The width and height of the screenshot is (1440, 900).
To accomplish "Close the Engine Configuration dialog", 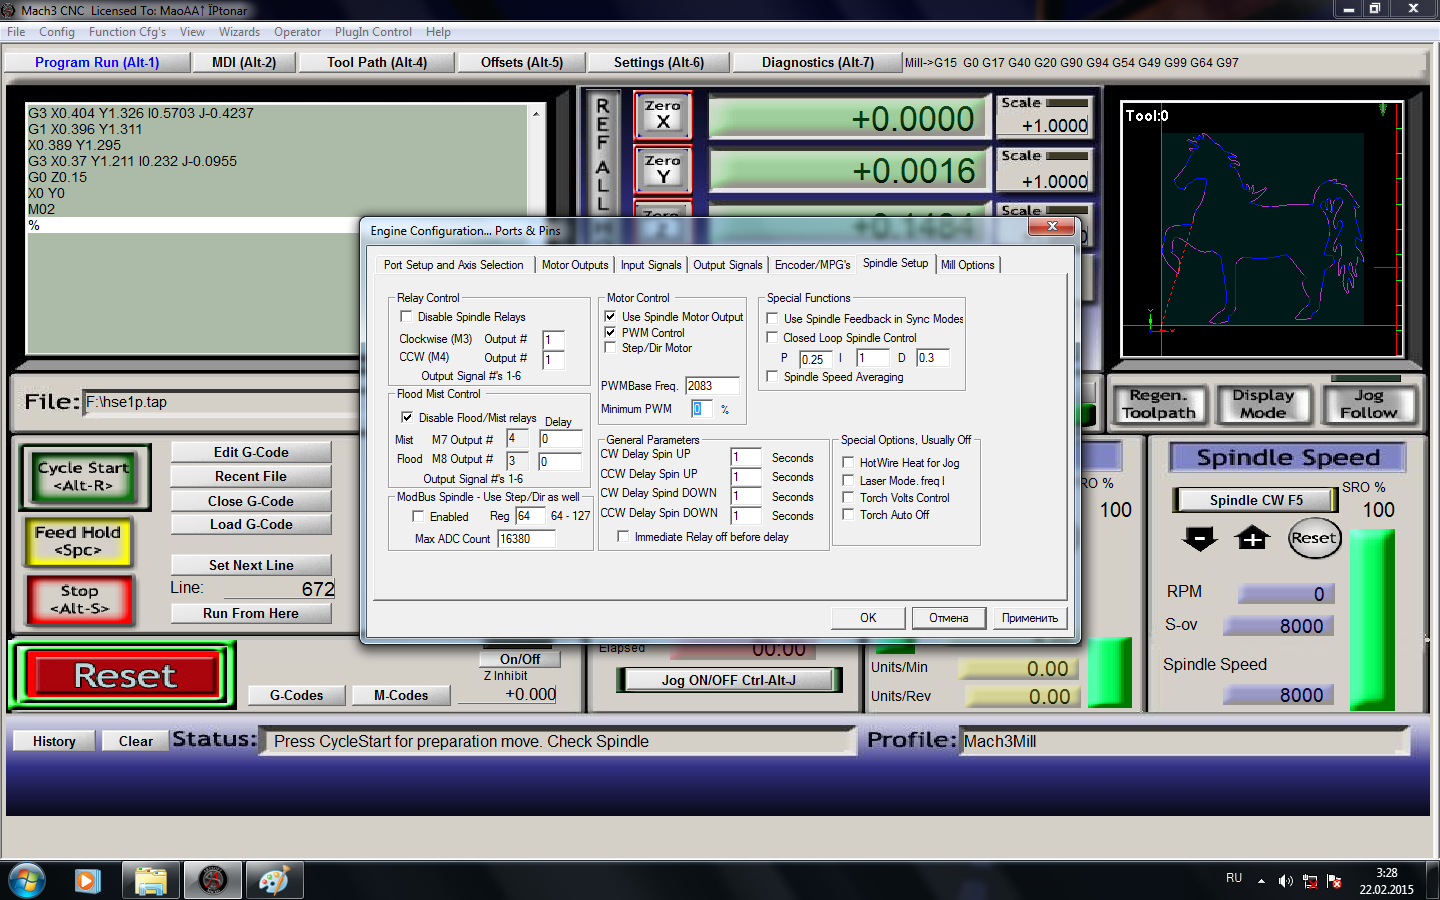I will (x=1051, y=227).
